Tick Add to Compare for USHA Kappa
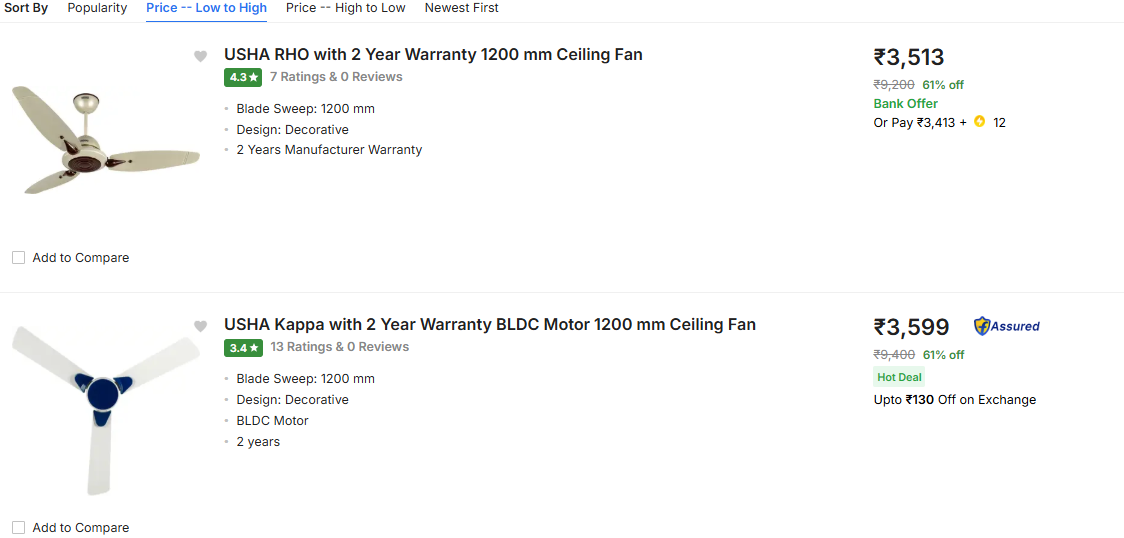1124x538 pixels. point(18,528)
